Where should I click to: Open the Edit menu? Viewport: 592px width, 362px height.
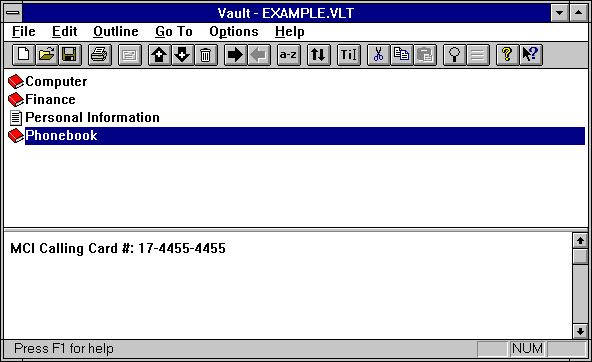65,31
